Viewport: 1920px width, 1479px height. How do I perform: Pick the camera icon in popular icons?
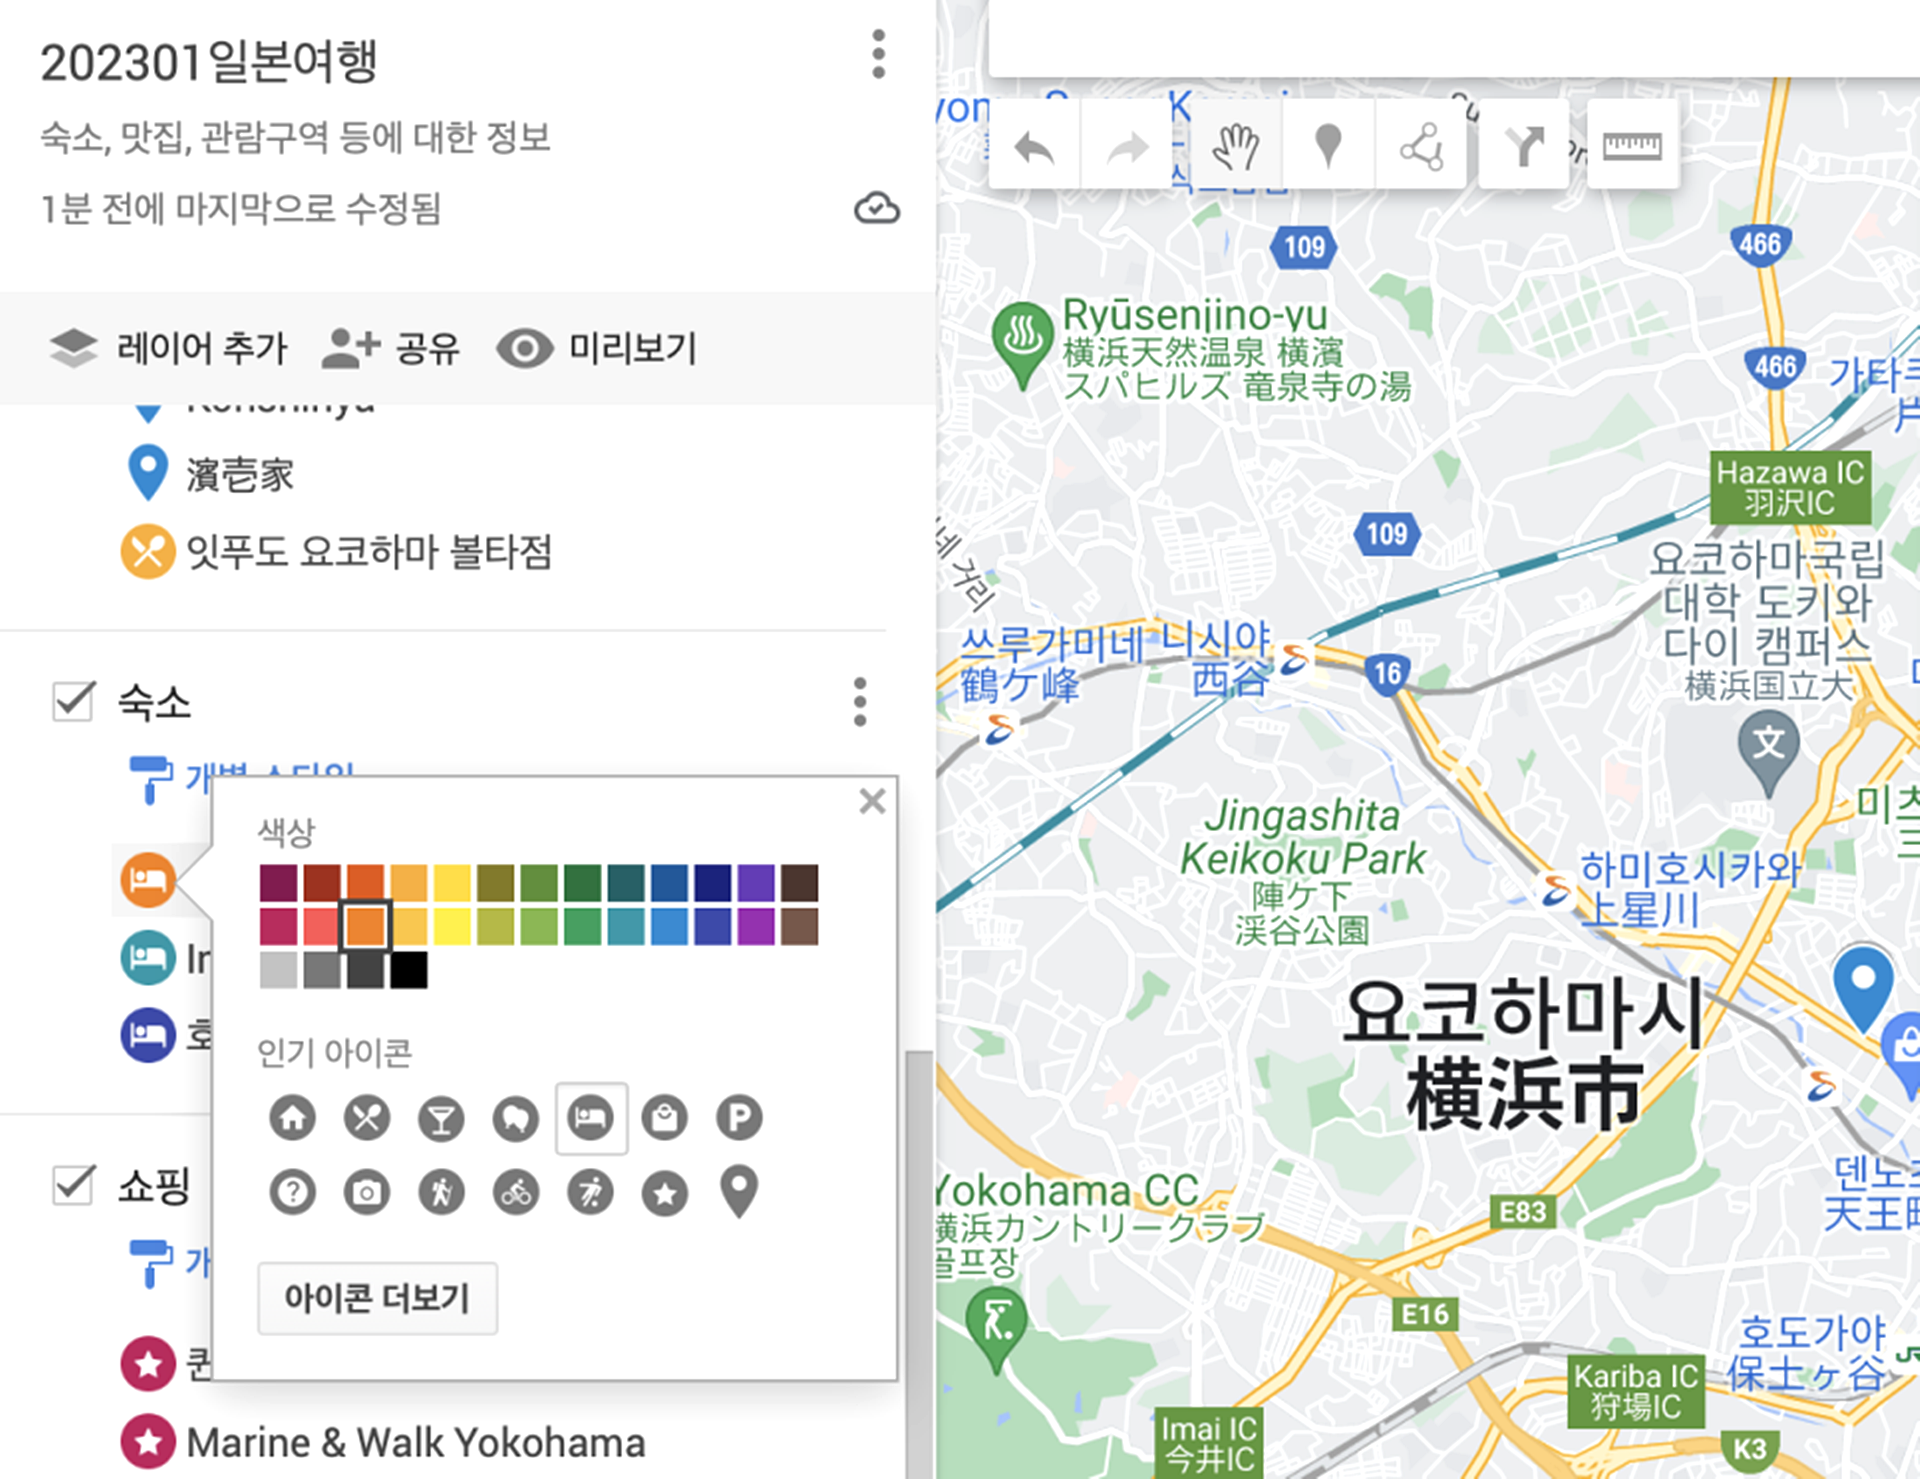366,1192
